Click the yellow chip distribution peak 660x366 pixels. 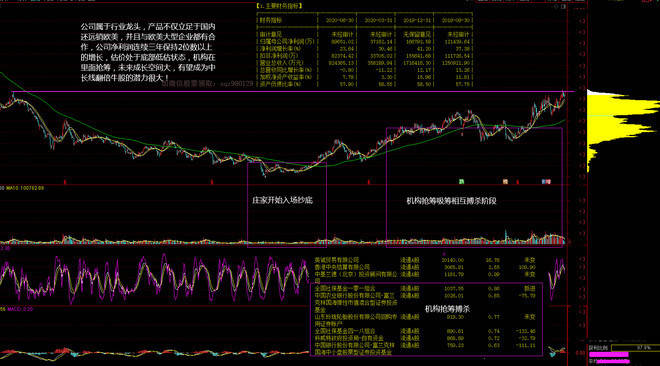click(x=624, y=106)
